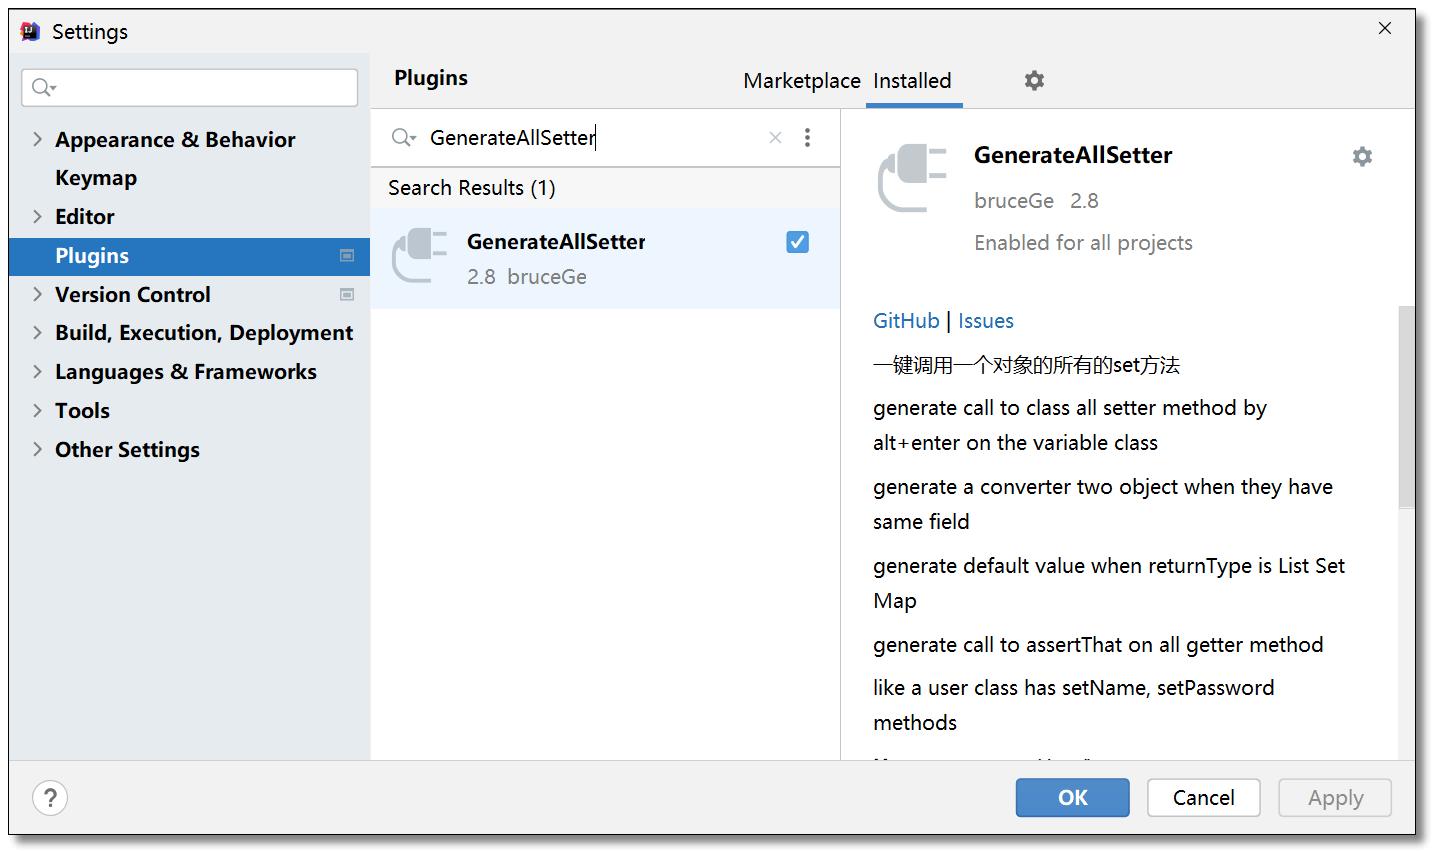Click the Apply button
The height and width of the screenshot is (851, 1432).
1335,798
